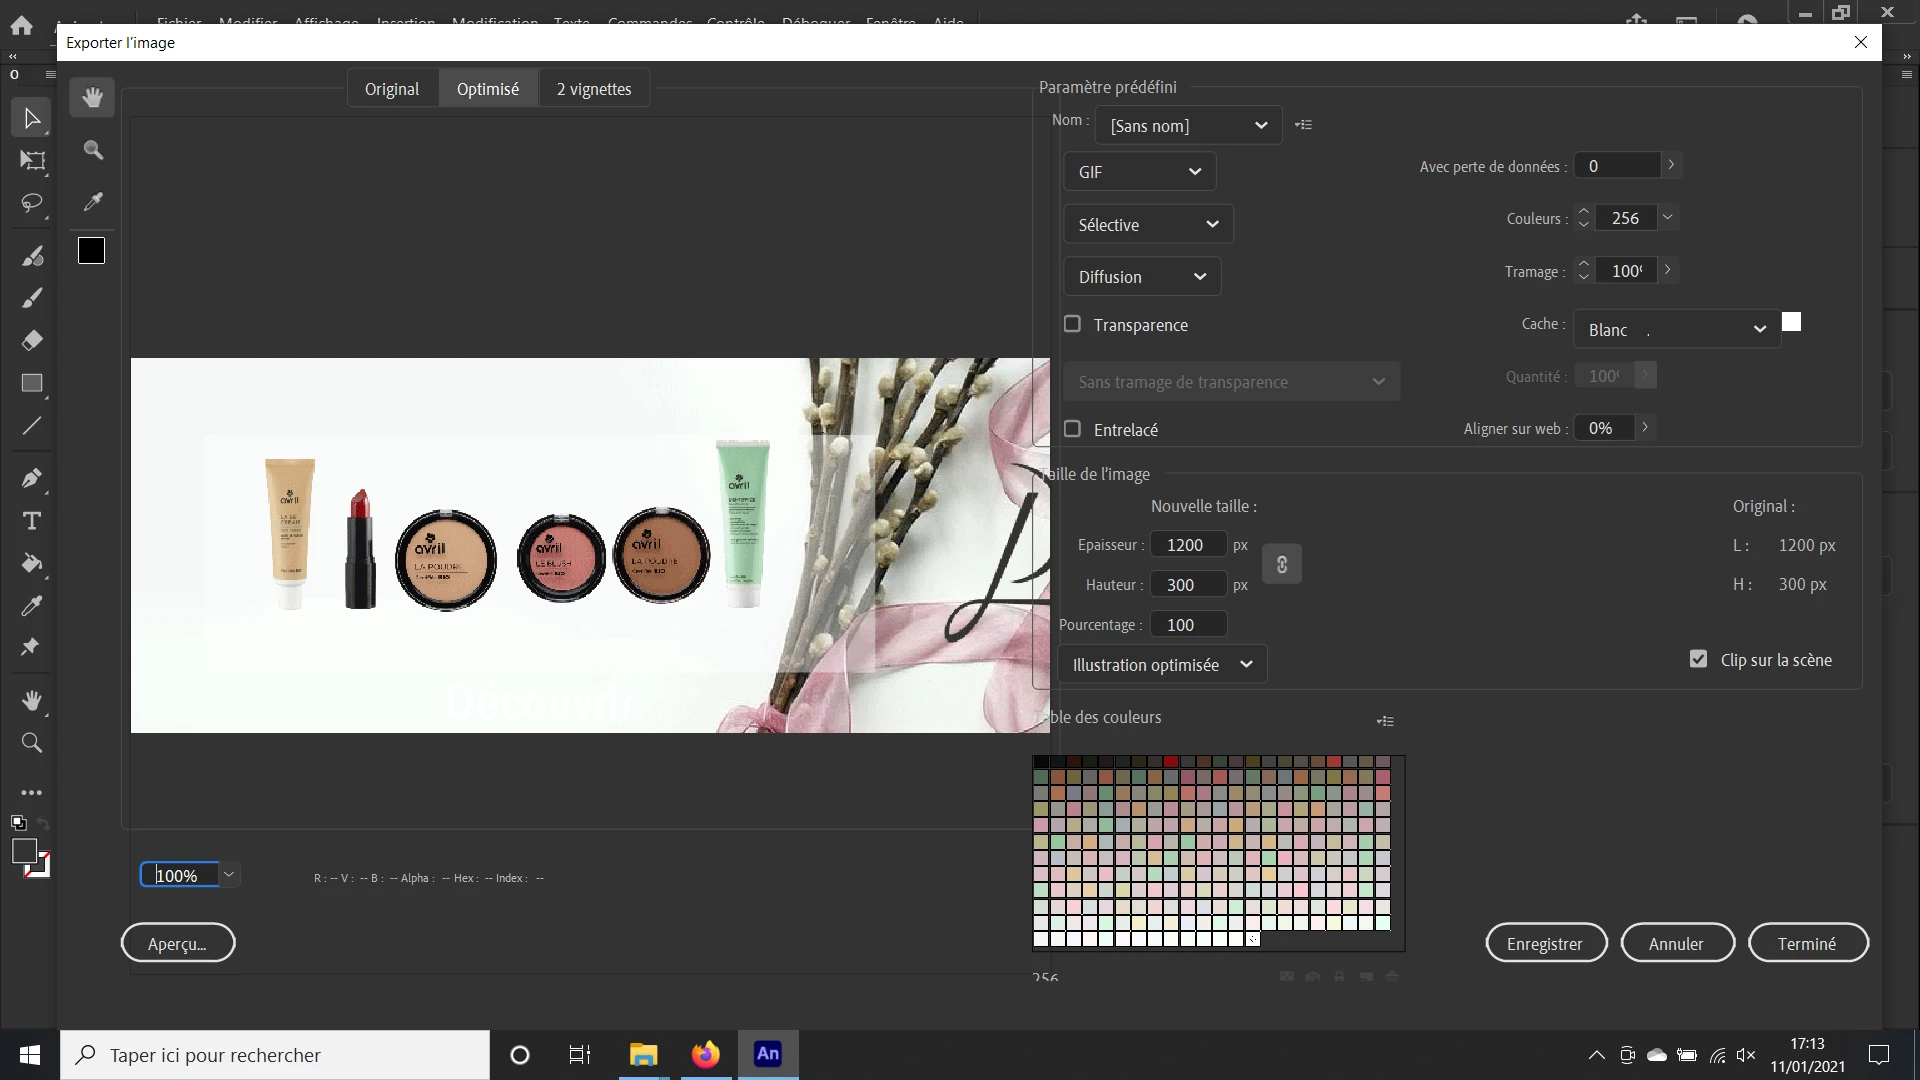Click the Aperçu... button
The width and height of the screenshot is (1920, 1080).
(x=178, y=943)
